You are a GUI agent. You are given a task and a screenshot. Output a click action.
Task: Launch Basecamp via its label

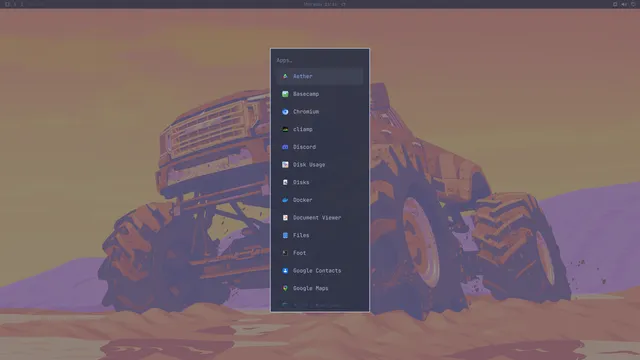306,94
